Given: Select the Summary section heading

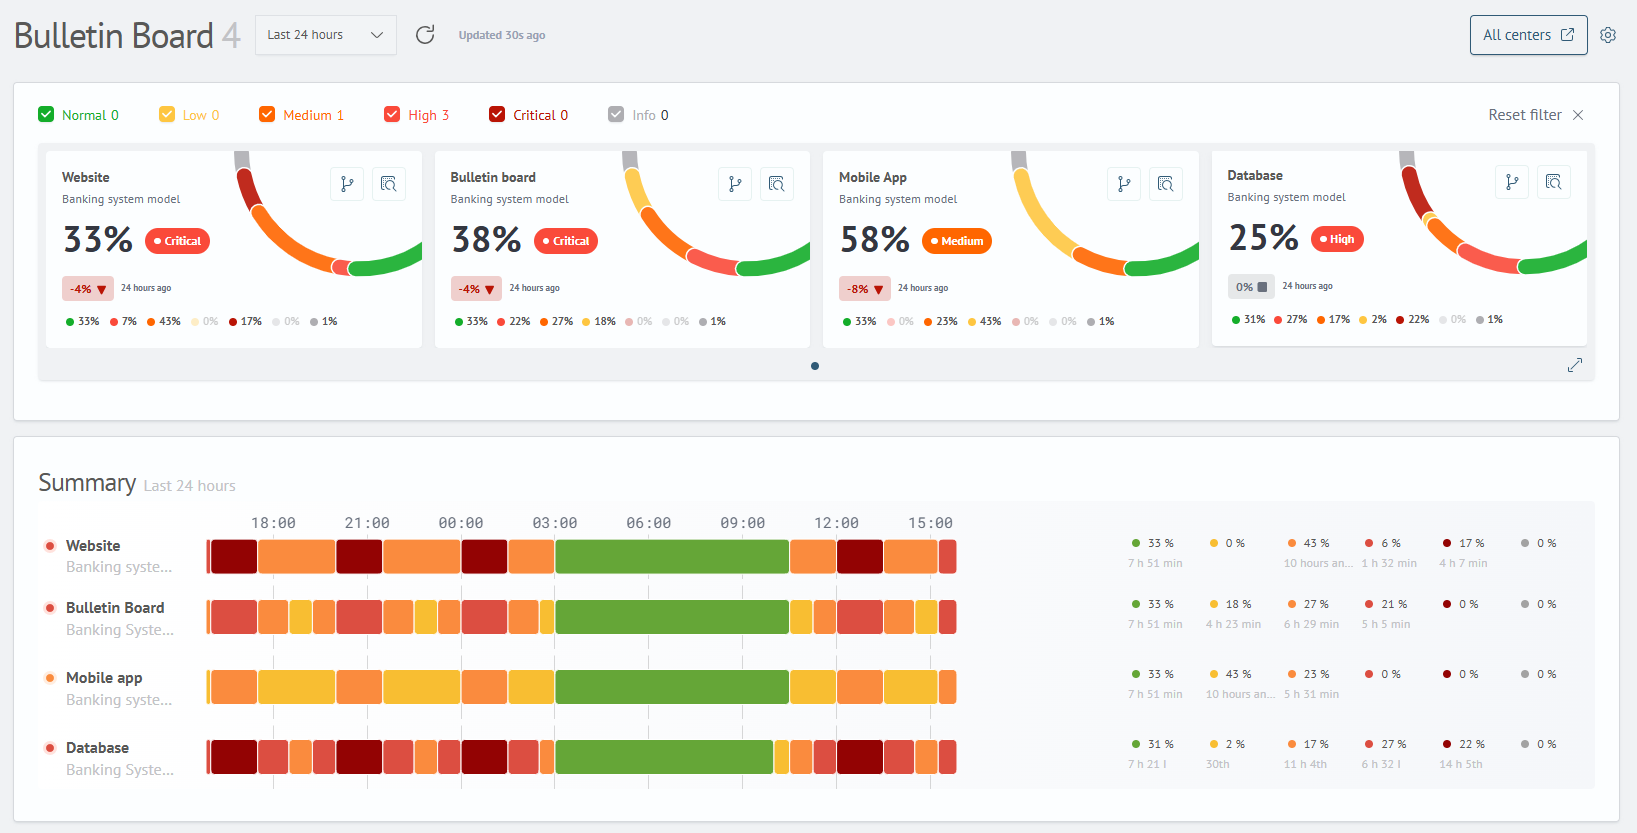Looking at the screenshot, I should tap(87, 483).
